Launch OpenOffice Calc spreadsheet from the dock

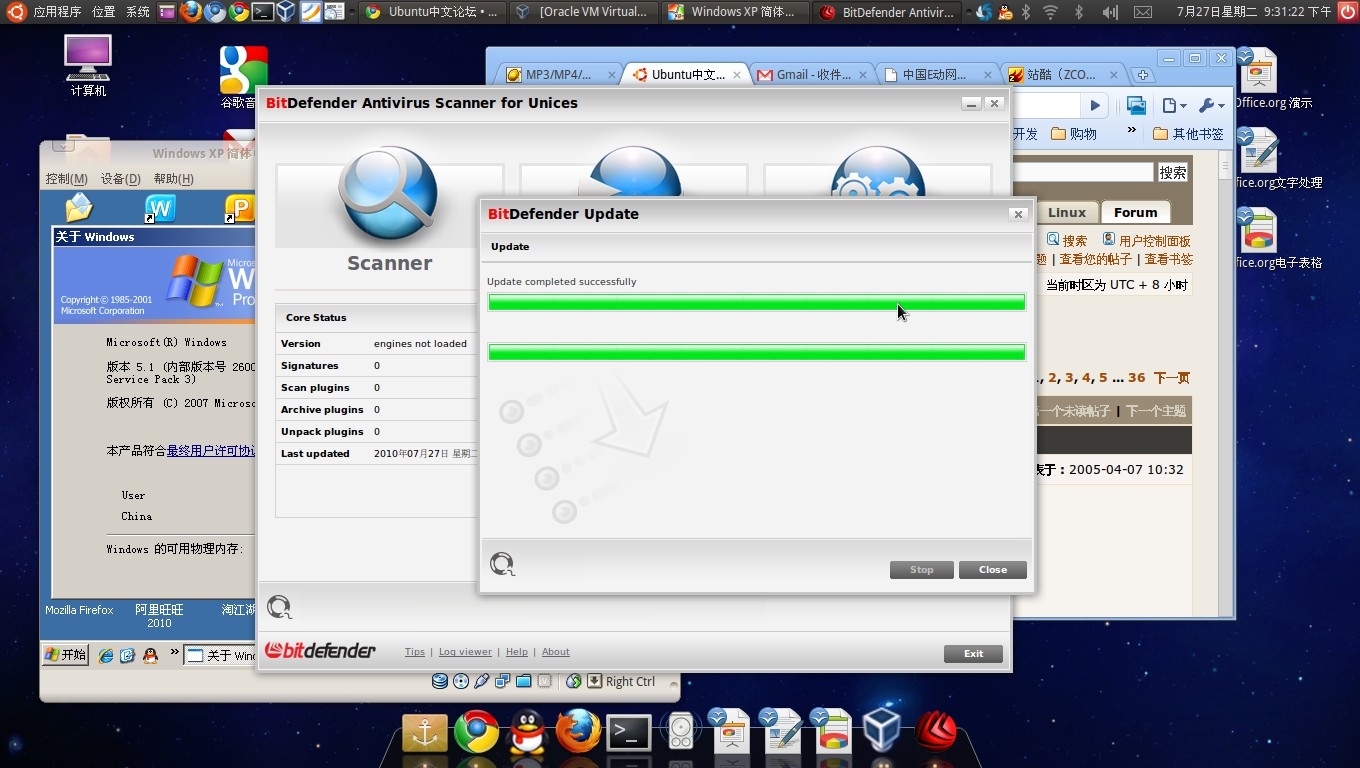[x=831, y=731]
